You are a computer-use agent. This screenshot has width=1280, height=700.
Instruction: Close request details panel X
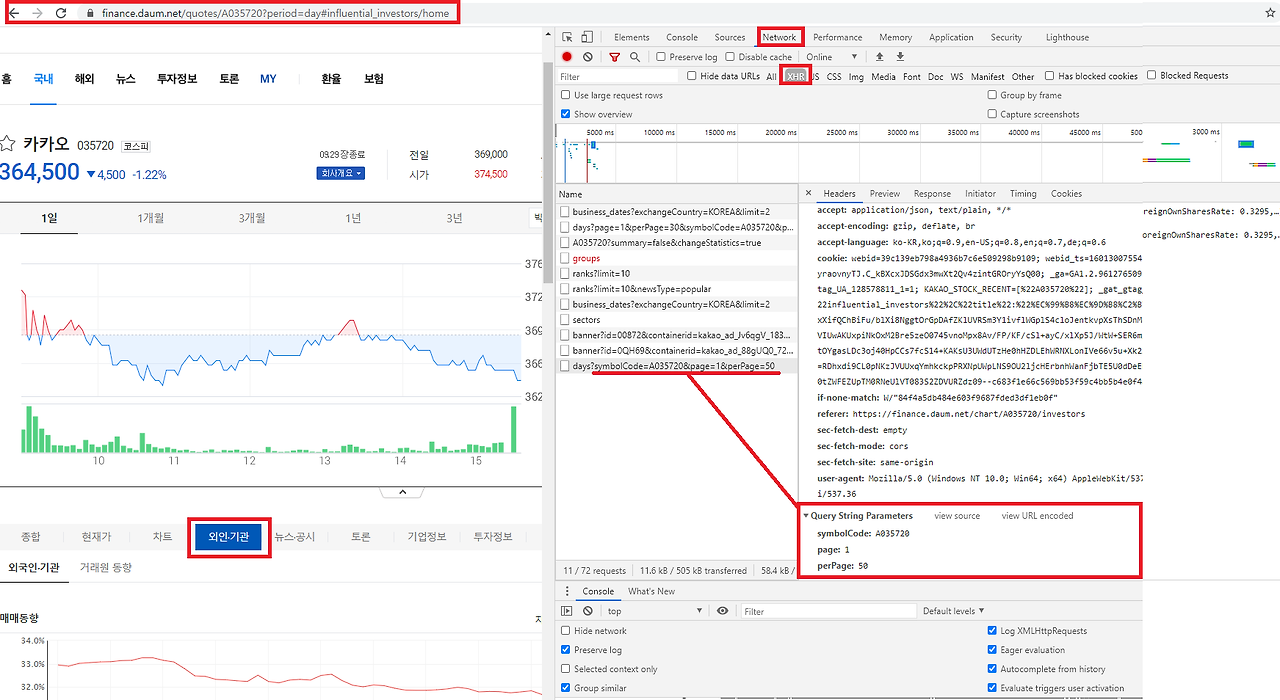[808, 194]
